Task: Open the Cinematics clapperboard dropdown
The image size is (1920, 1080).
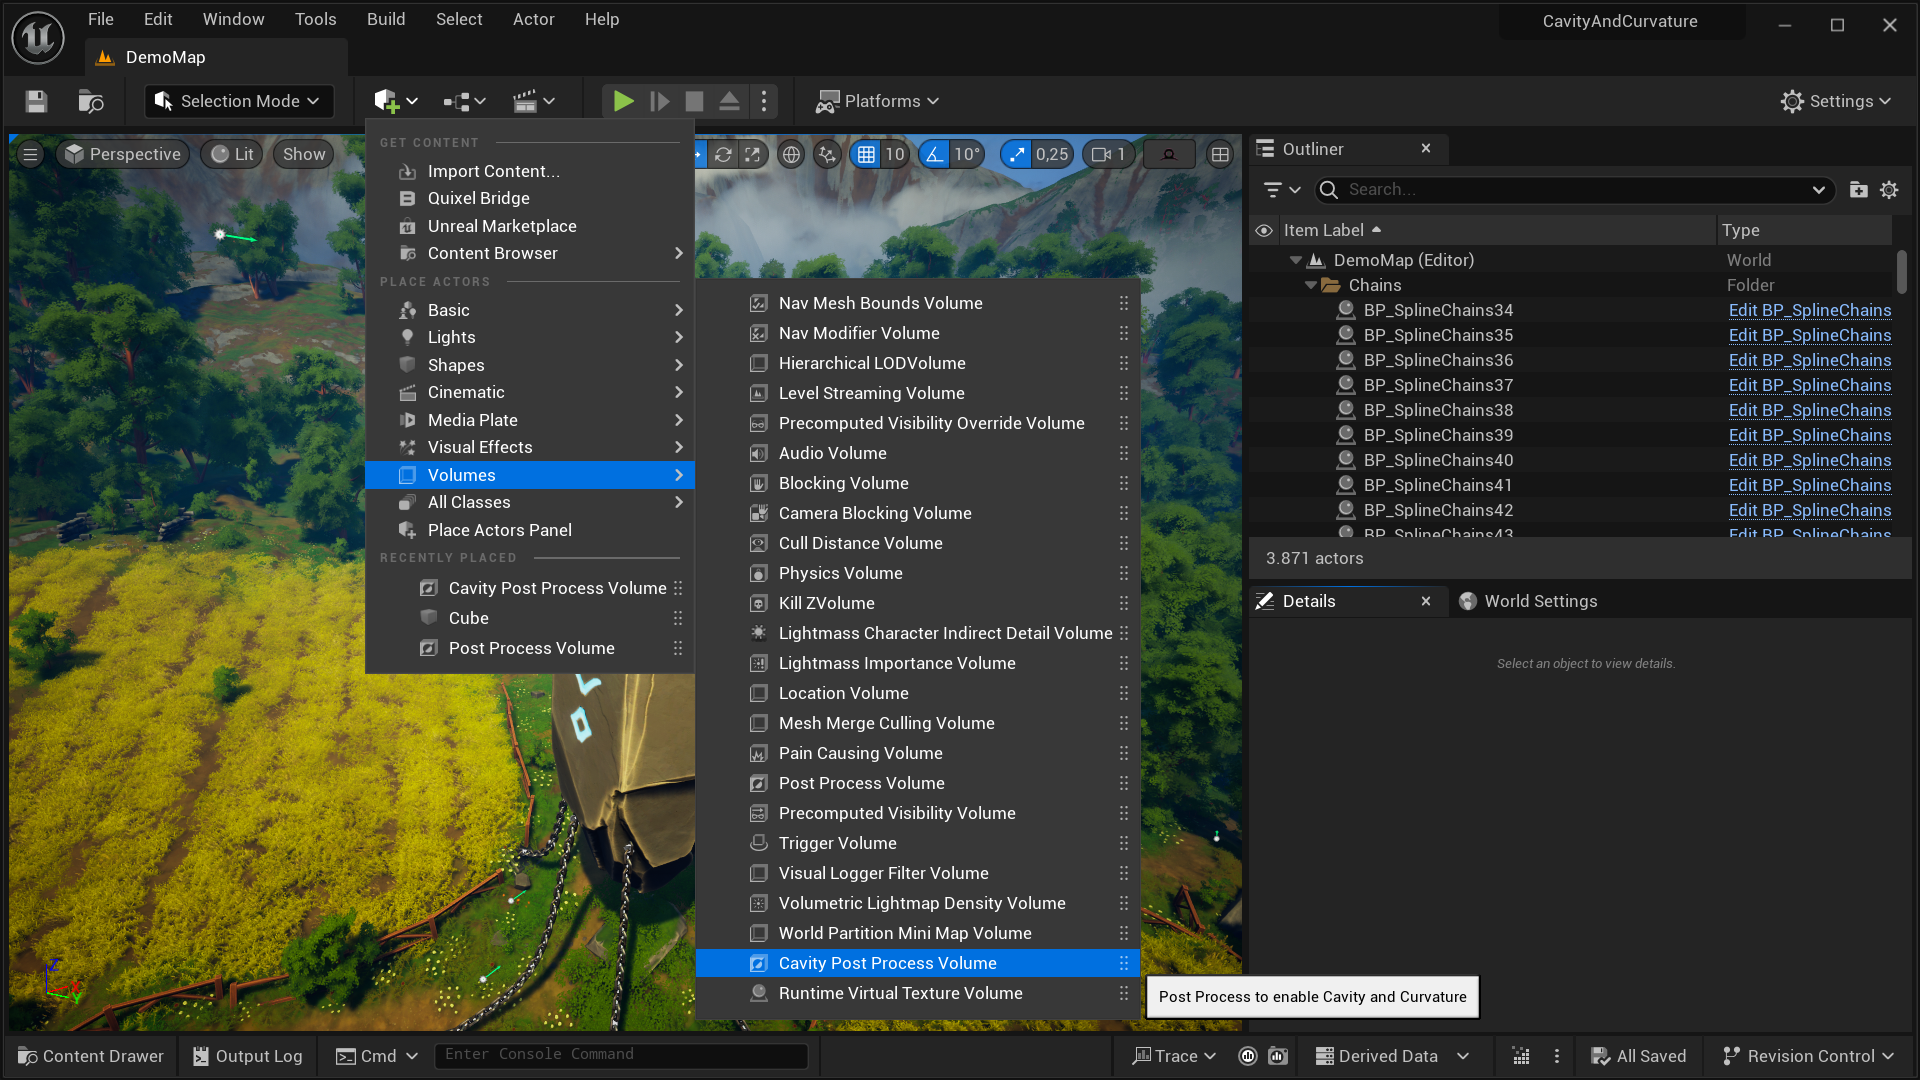Action: coord(534,101)
